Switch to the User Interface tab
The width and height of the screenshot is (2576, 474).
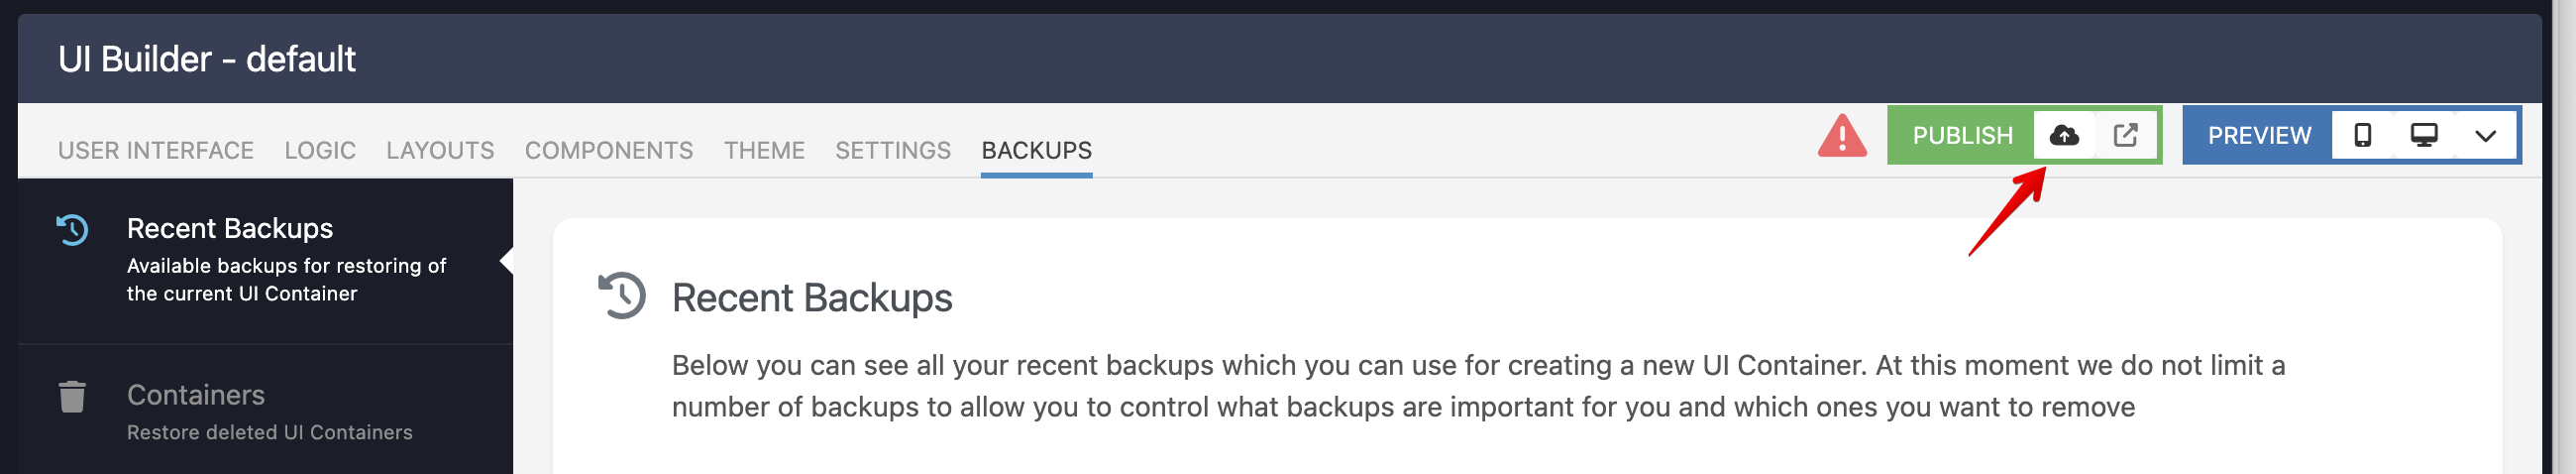[156, 150]
